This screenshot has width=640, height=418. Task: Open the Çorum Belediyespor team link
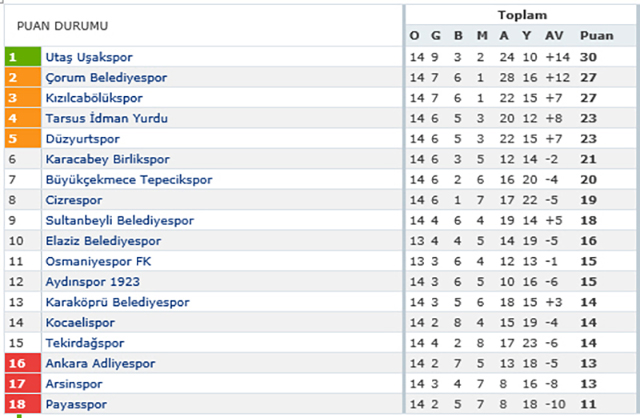click(106, 78)
